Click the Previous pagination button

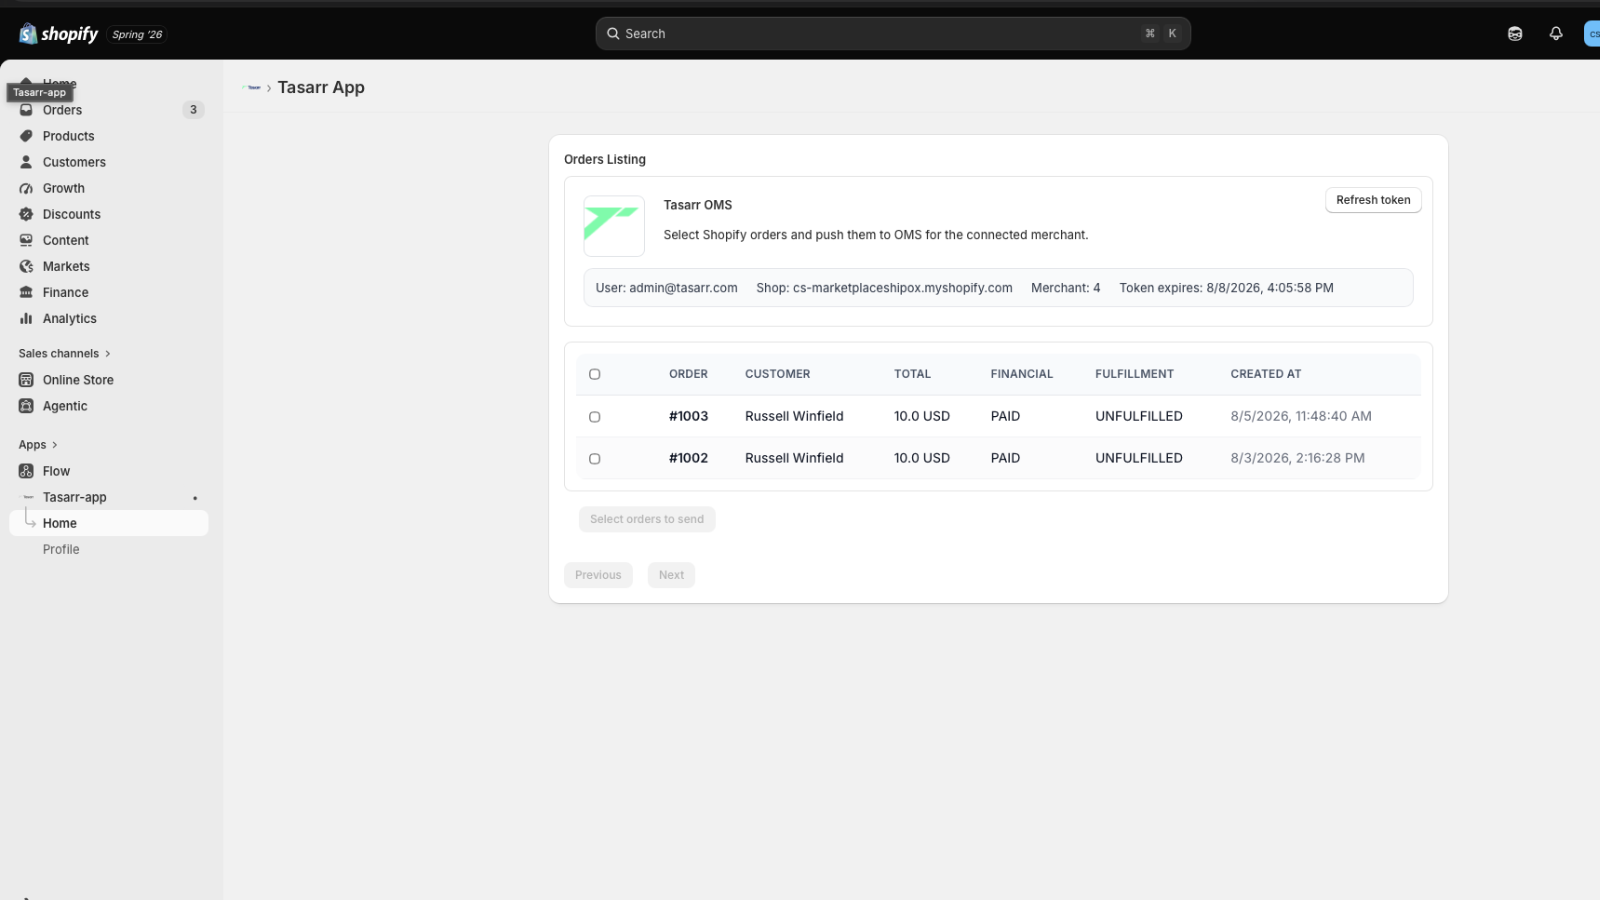598,575
